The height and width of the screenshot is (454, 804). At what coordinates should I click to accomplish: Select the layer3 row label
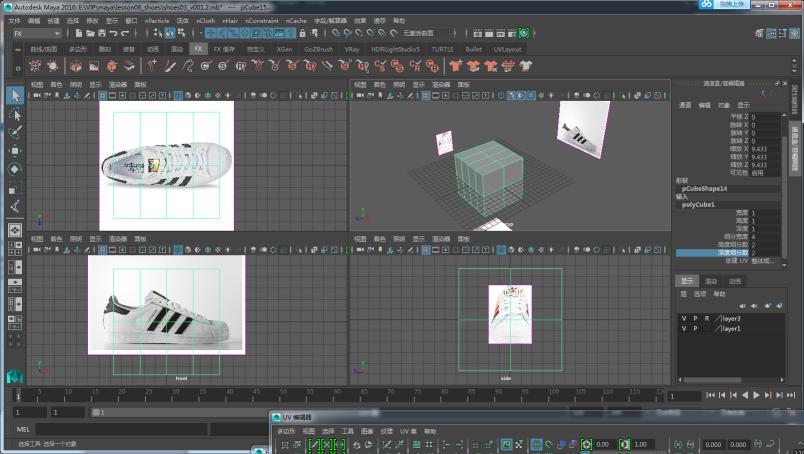731,319
